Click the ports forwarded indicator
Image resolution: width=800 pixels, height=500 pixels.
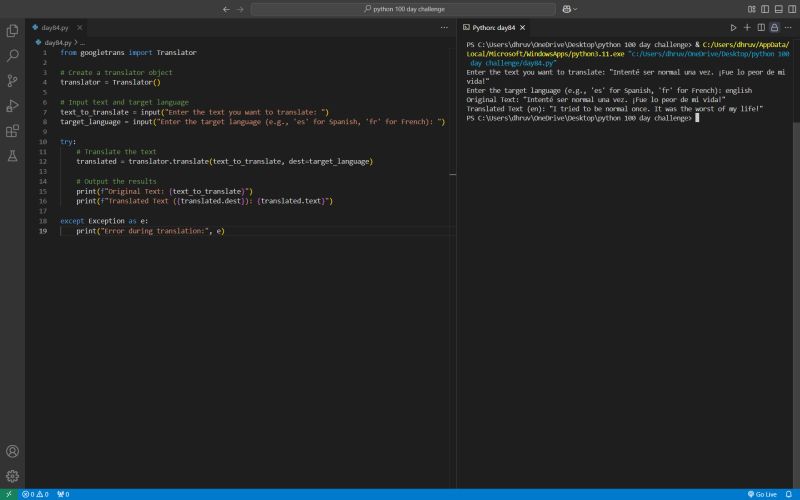63,494
